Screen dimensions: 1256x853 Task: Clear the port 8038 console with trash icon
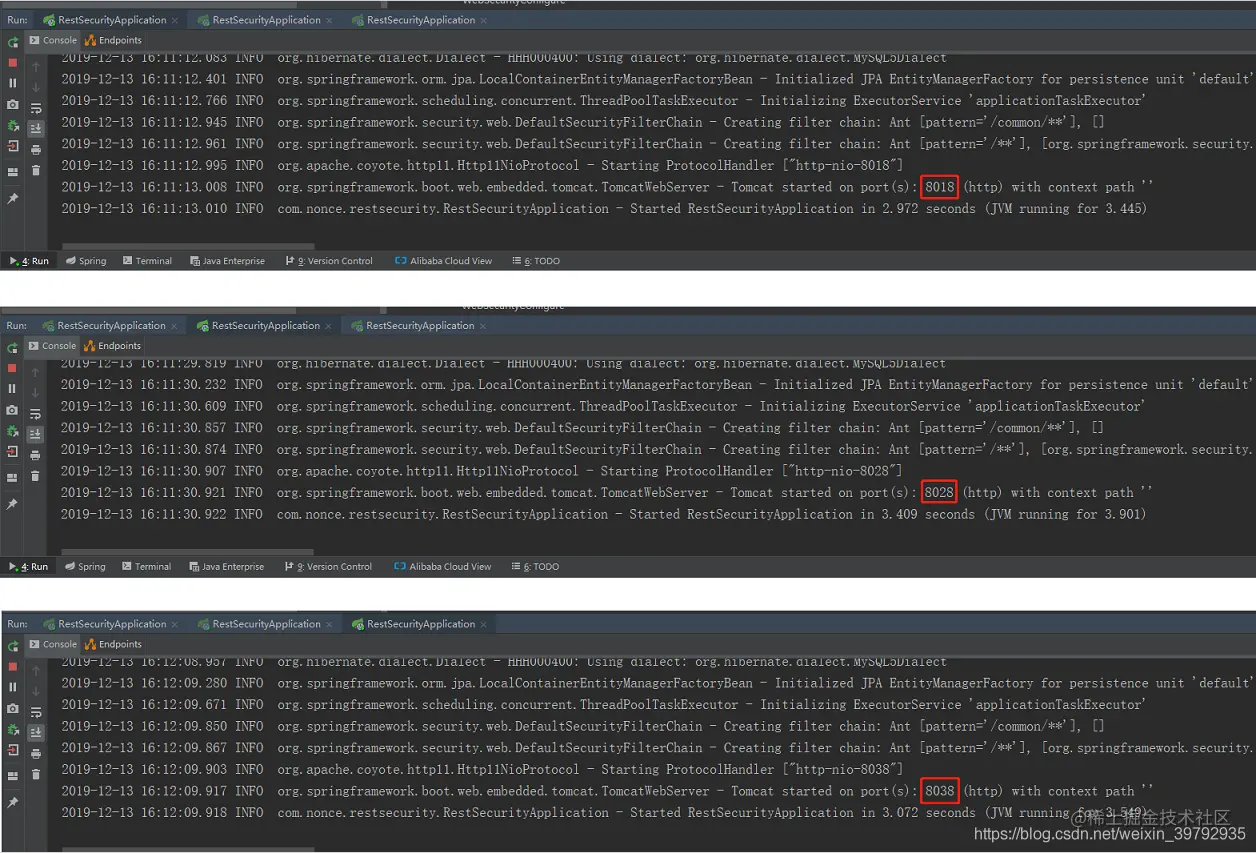36,774
